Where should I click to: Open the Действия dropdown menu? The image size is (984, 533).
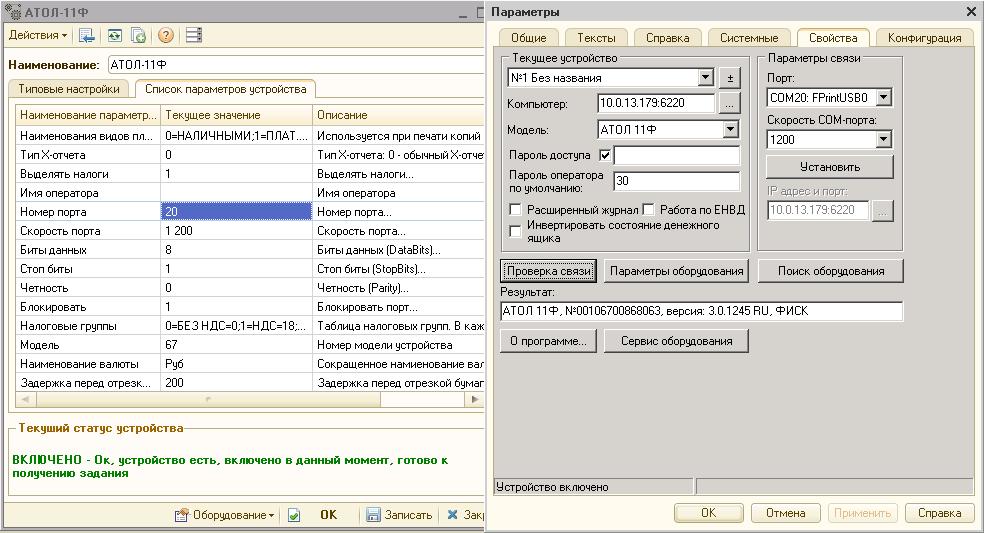pyautogui.click(x=38, y=36)
